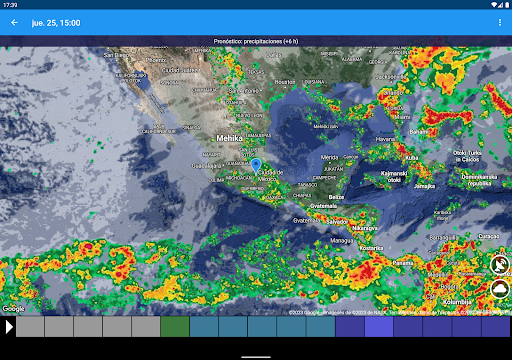Click the 'Mérida' city label
Image resolution: width=512 pixels, height=360 pixels.
[x=329, y=157]
